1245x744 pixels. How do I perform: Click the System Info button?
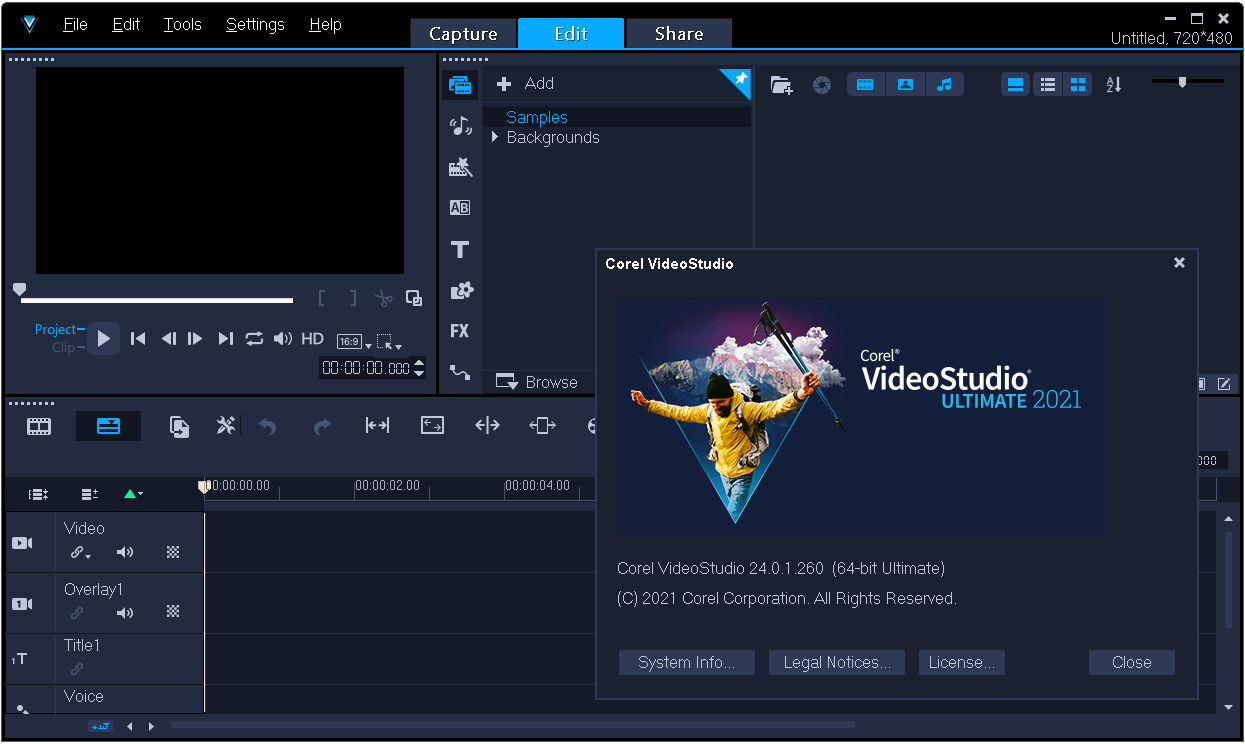686,662
